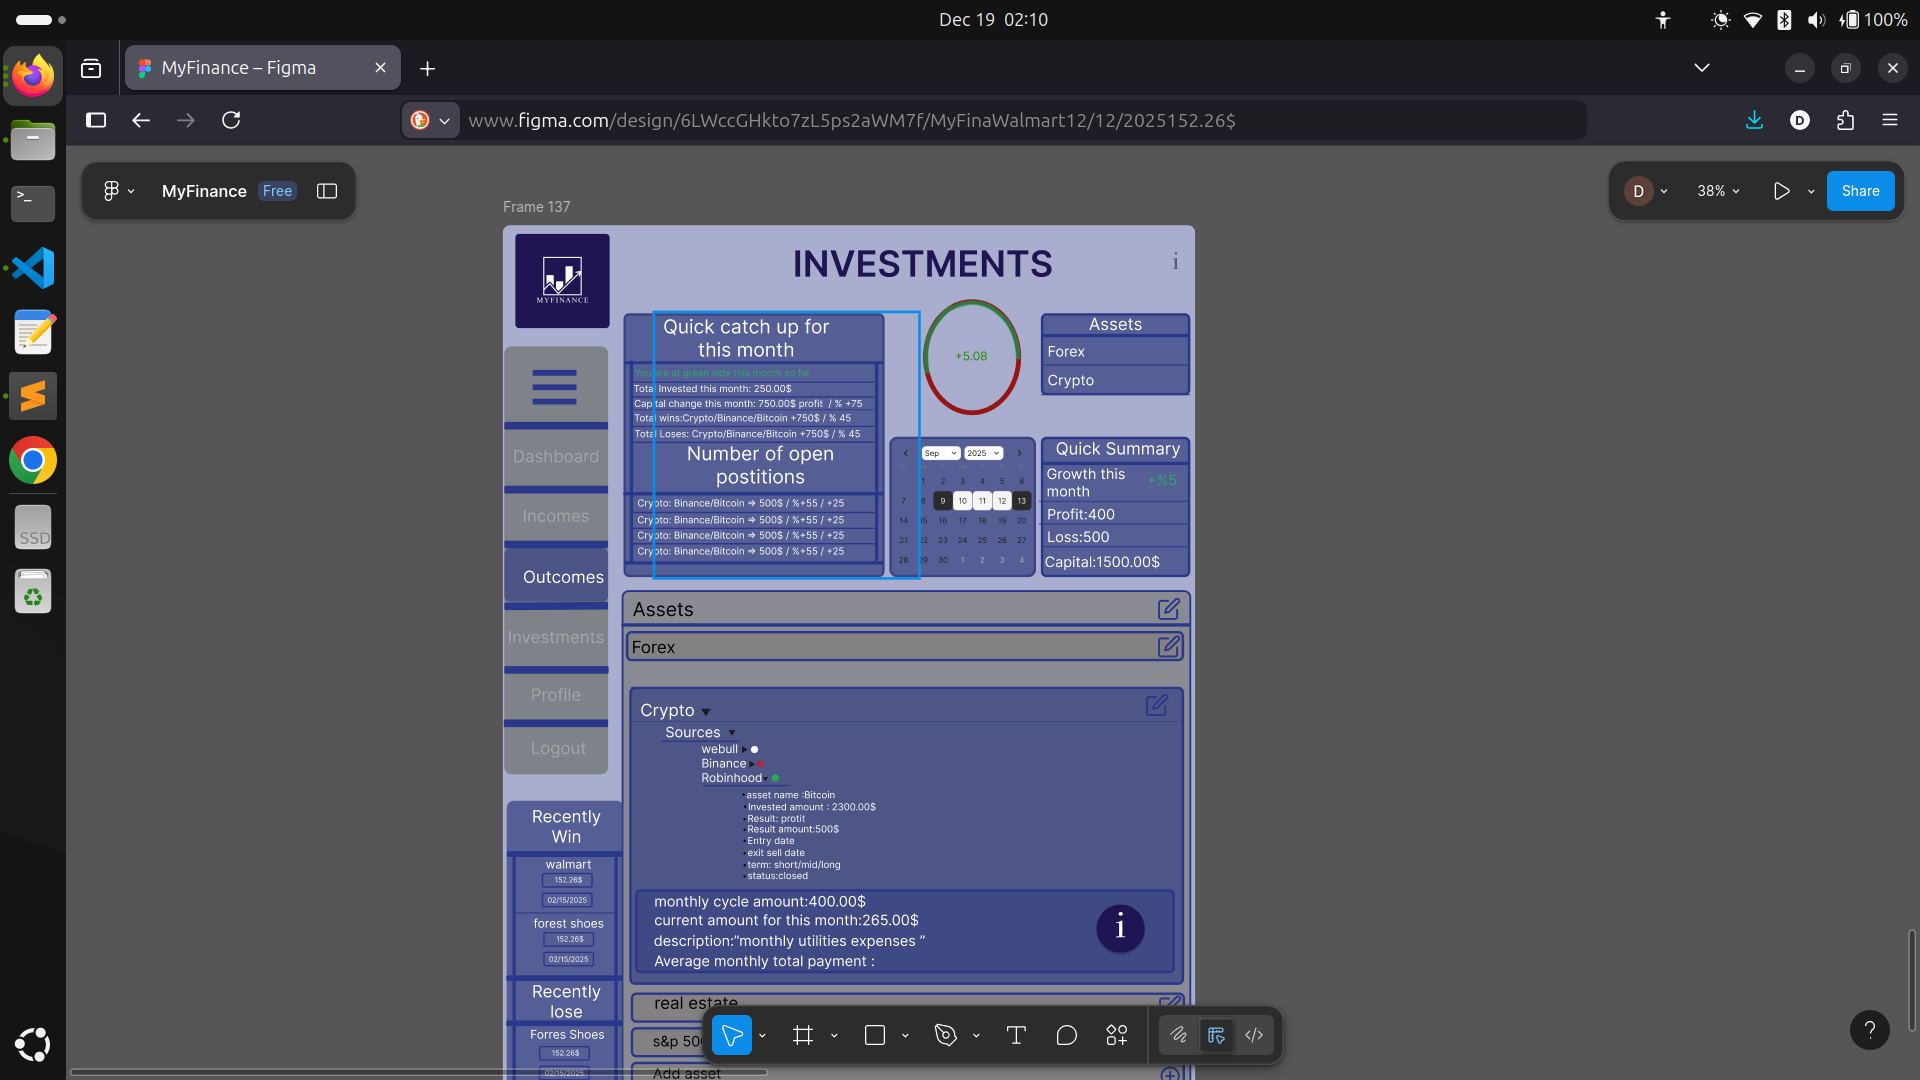The height and width of the screenshot is (1080, 1920).
Task: Click the Free plan badge
Action: click(277, 191)
